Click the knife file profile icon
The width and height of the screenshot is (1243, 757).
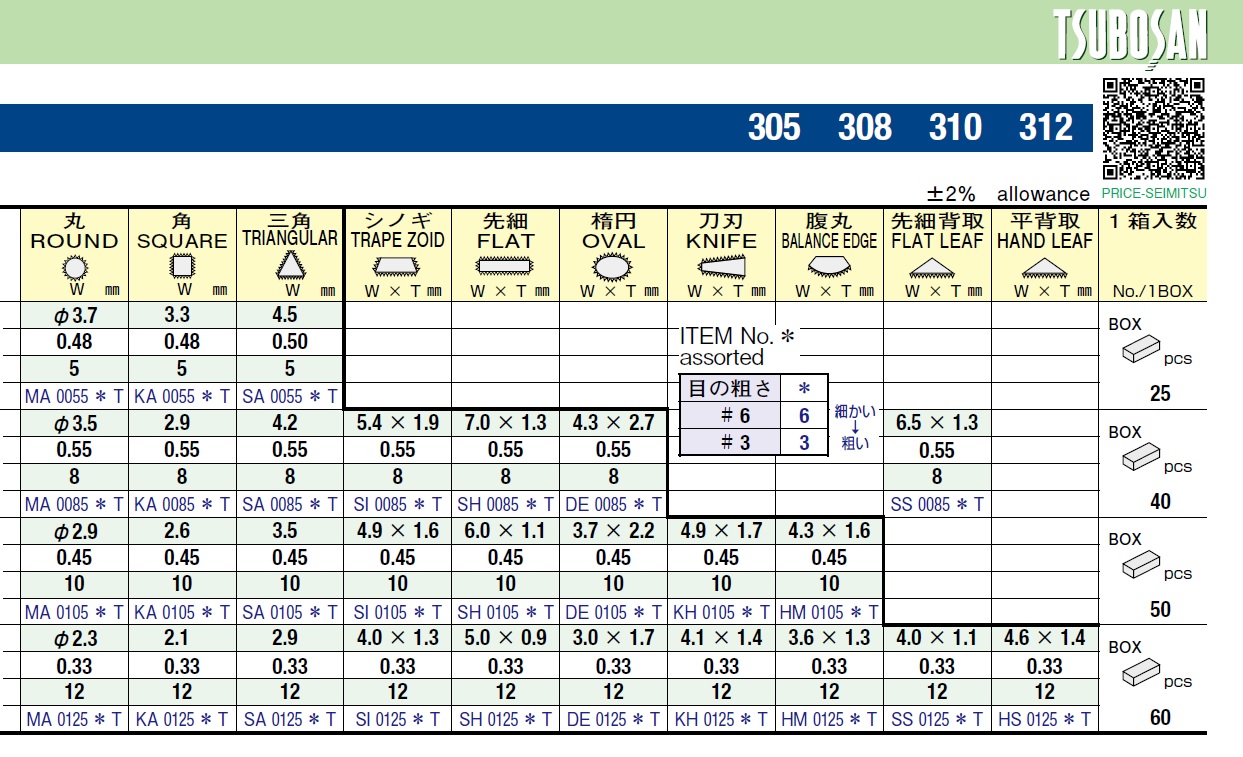pyautogui.click(x=722, y=266)
